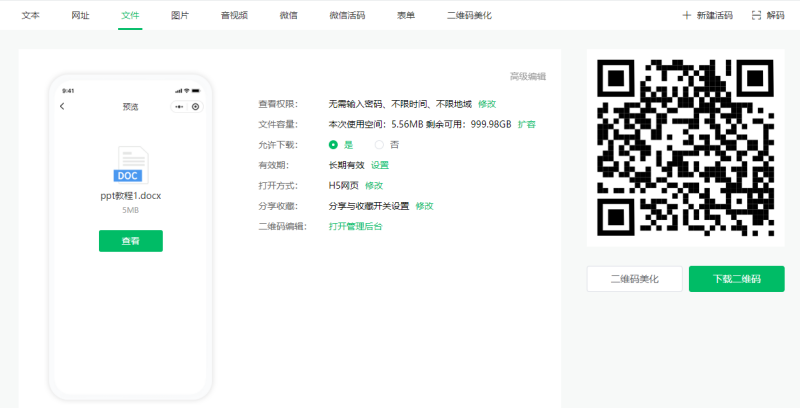
Task: Open the 网址 tab
Action: pos(80,16)
